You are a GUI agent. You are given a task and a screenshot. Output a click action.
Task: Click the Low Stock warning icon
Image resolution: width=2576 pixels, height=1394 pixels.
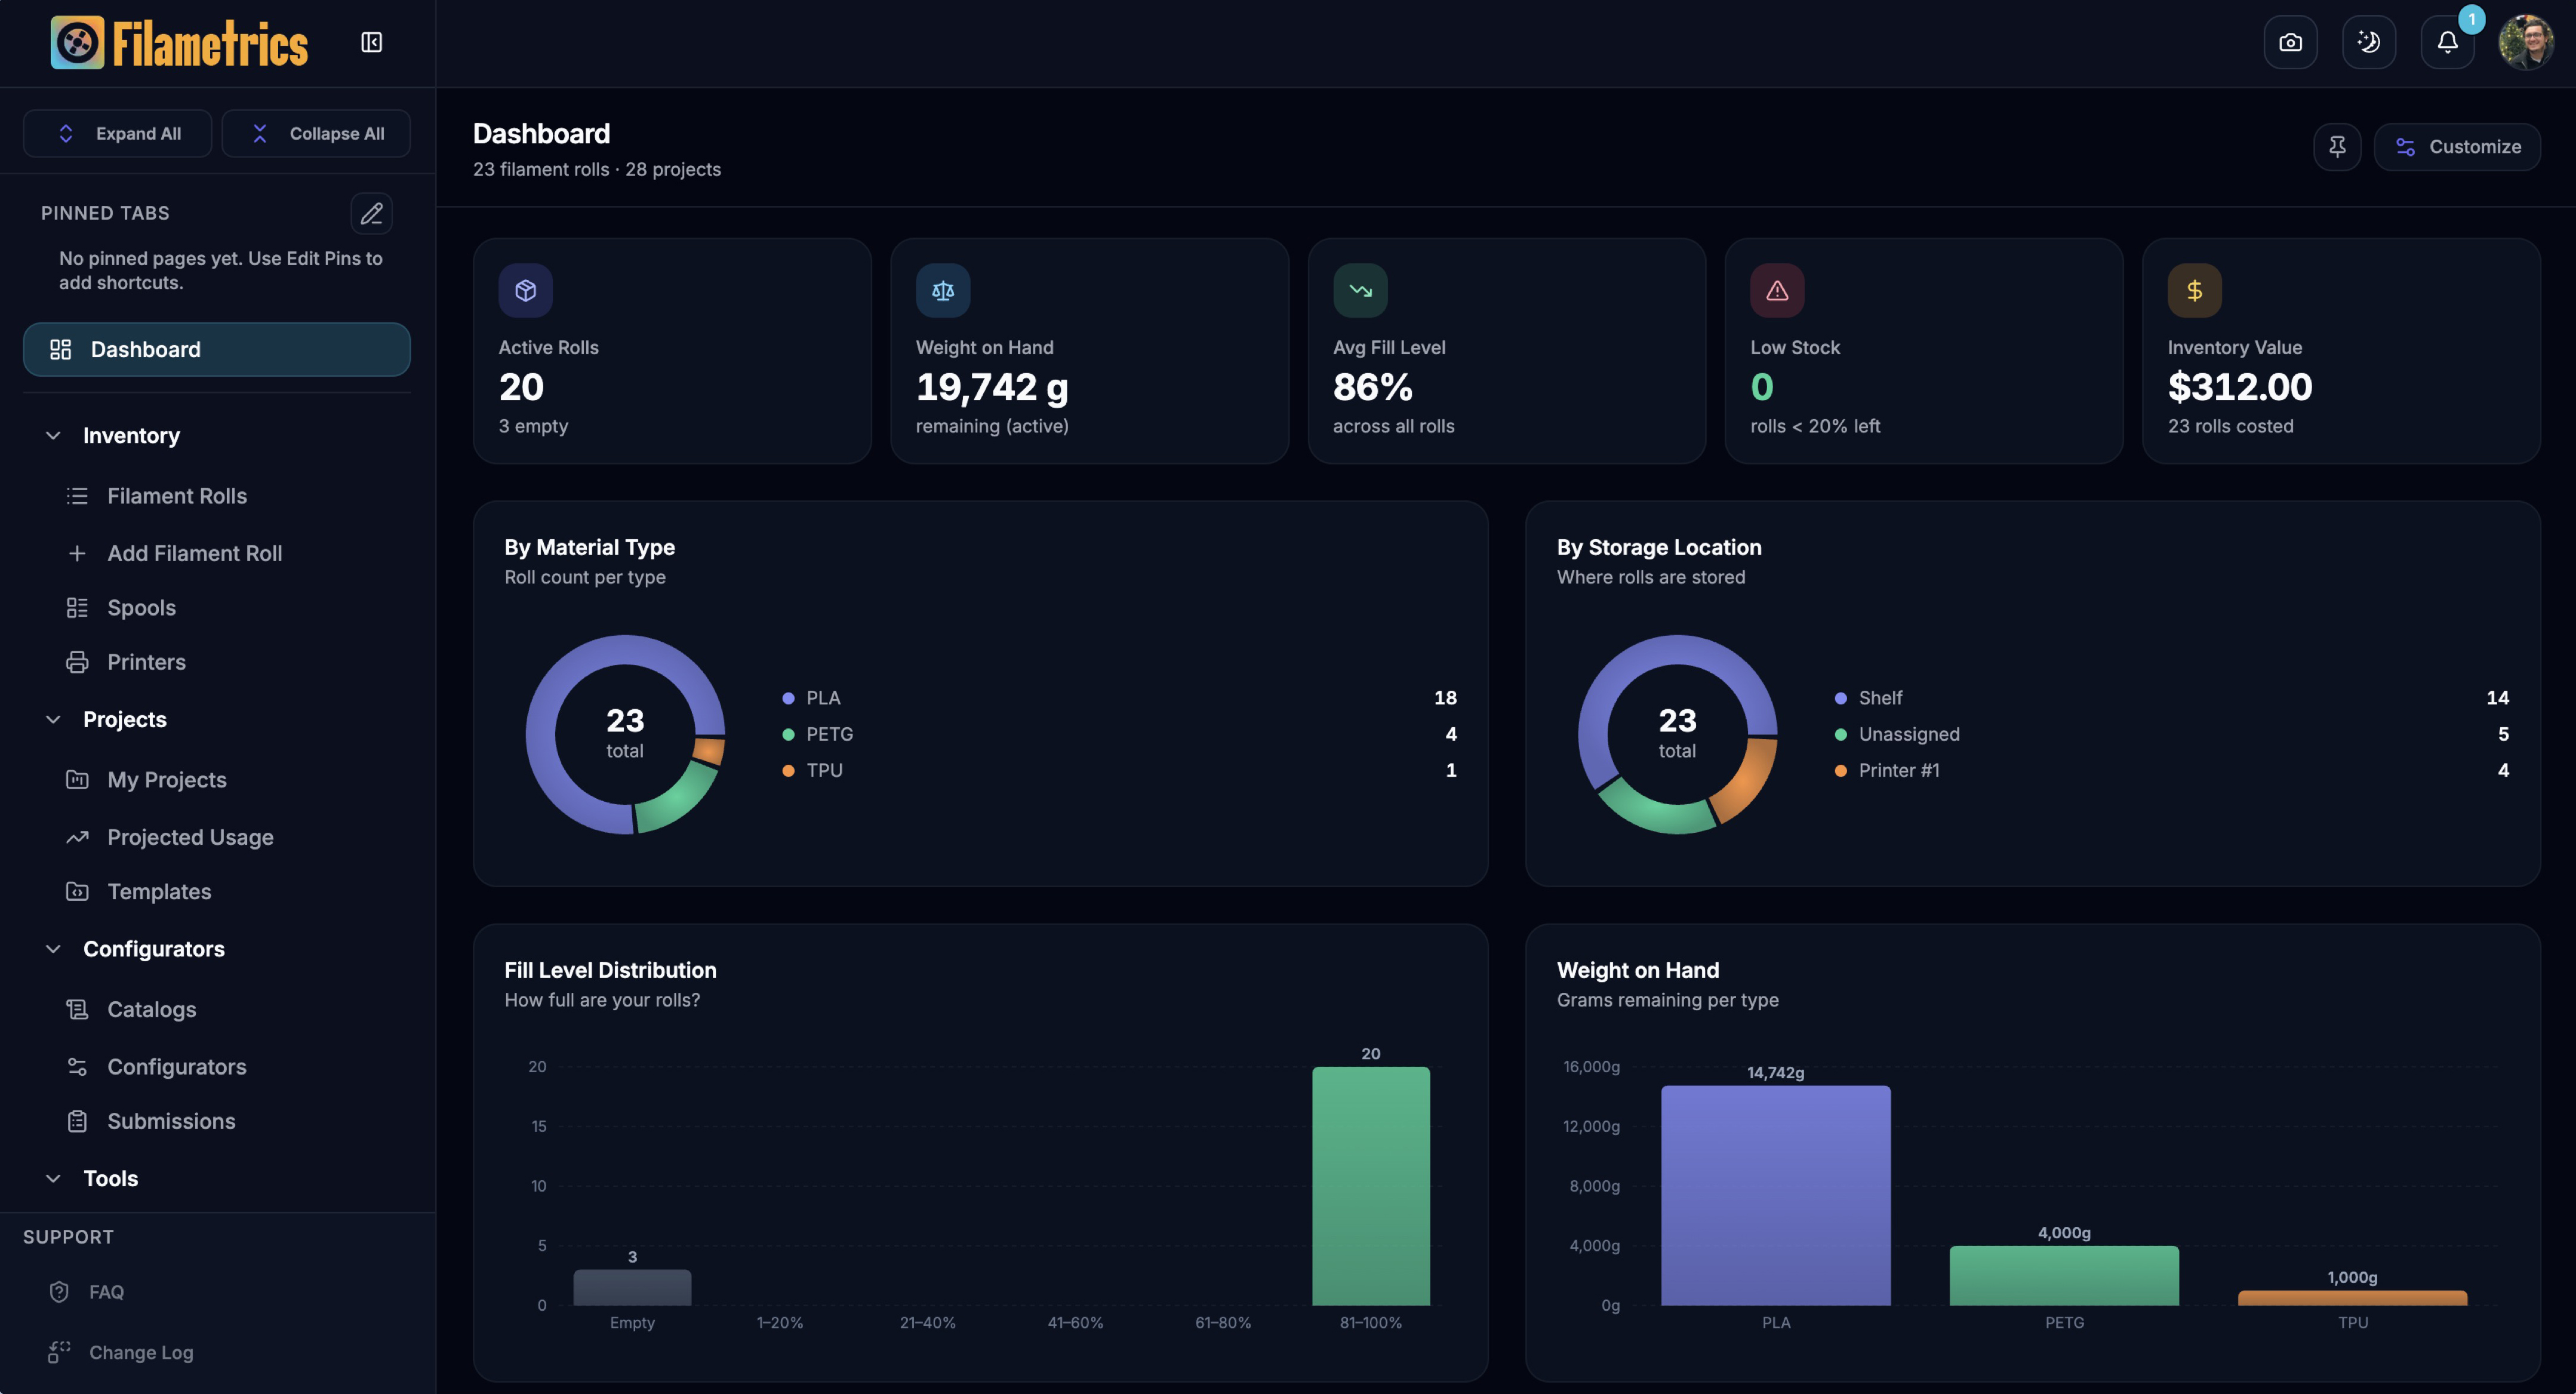tap(1777, 290)
